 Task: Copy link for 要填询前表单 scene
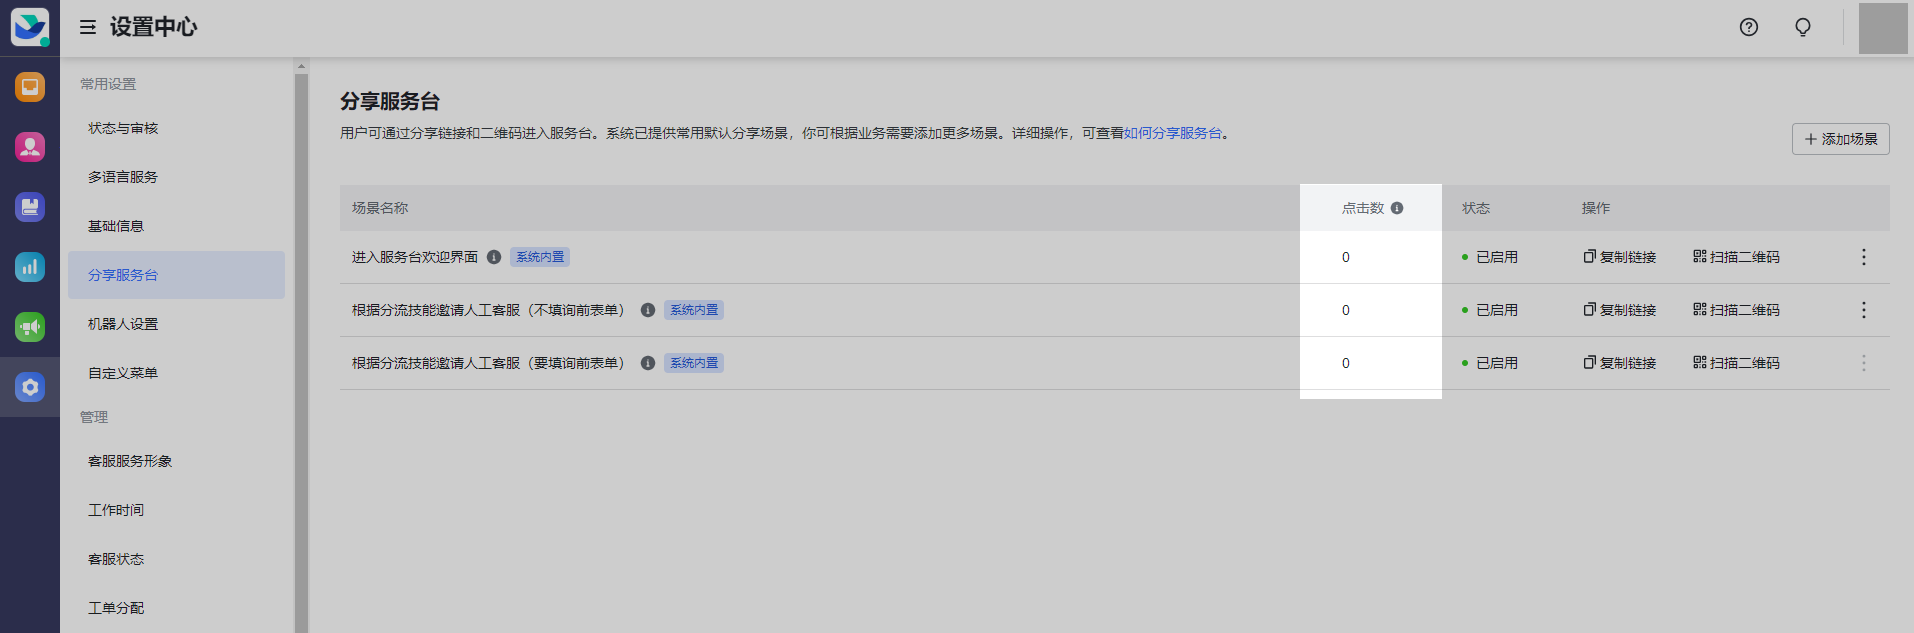1620,363
